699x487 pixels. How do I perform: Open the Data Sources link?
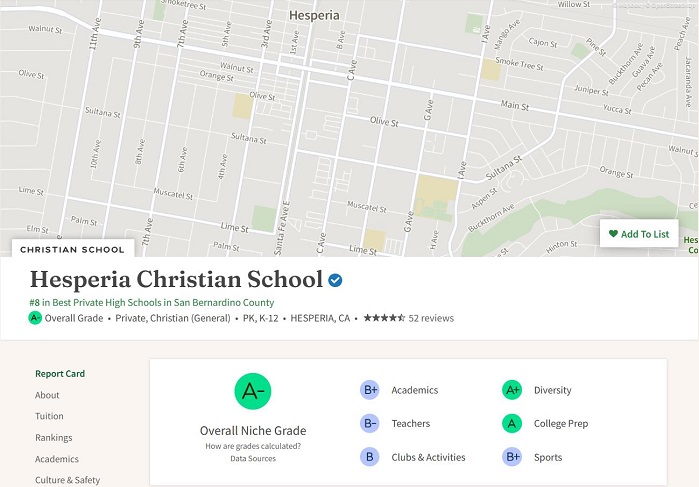[x=253, y=458]
